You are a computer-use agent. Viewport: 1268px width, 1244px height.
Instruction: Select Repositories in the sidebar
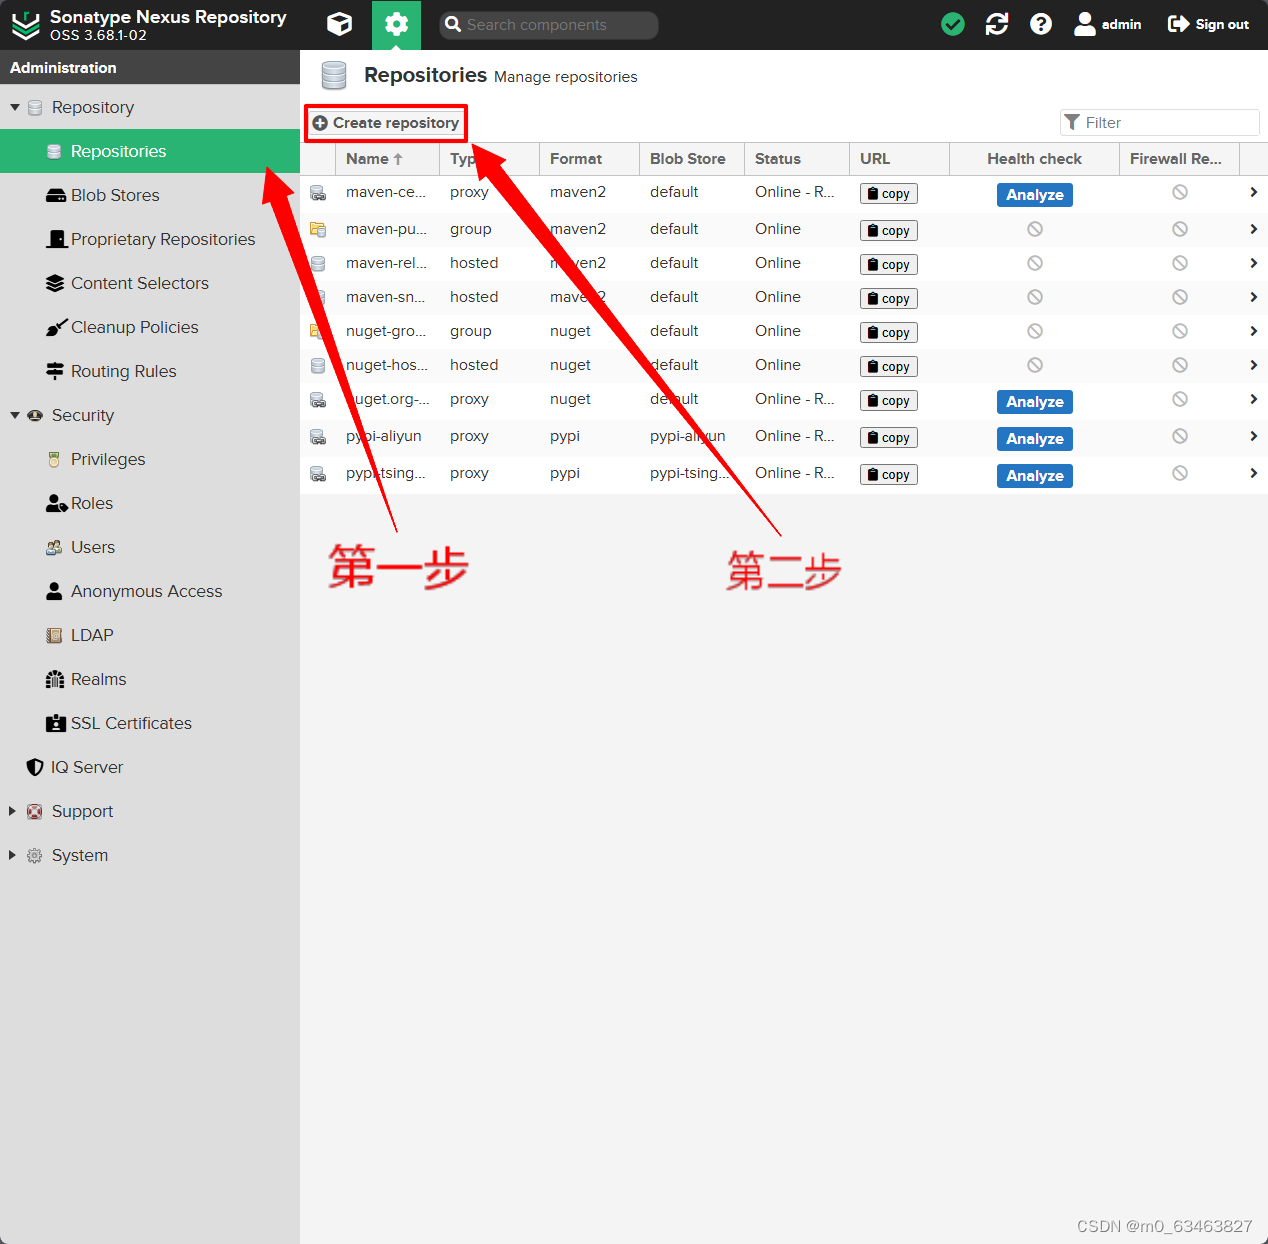coord(119,151)
